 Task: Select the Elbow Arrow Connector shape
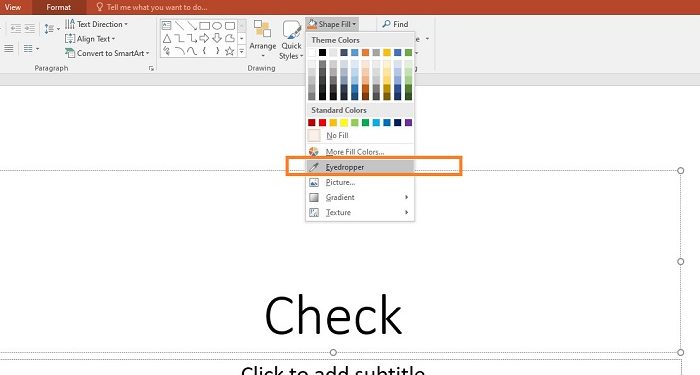point(192,38)
